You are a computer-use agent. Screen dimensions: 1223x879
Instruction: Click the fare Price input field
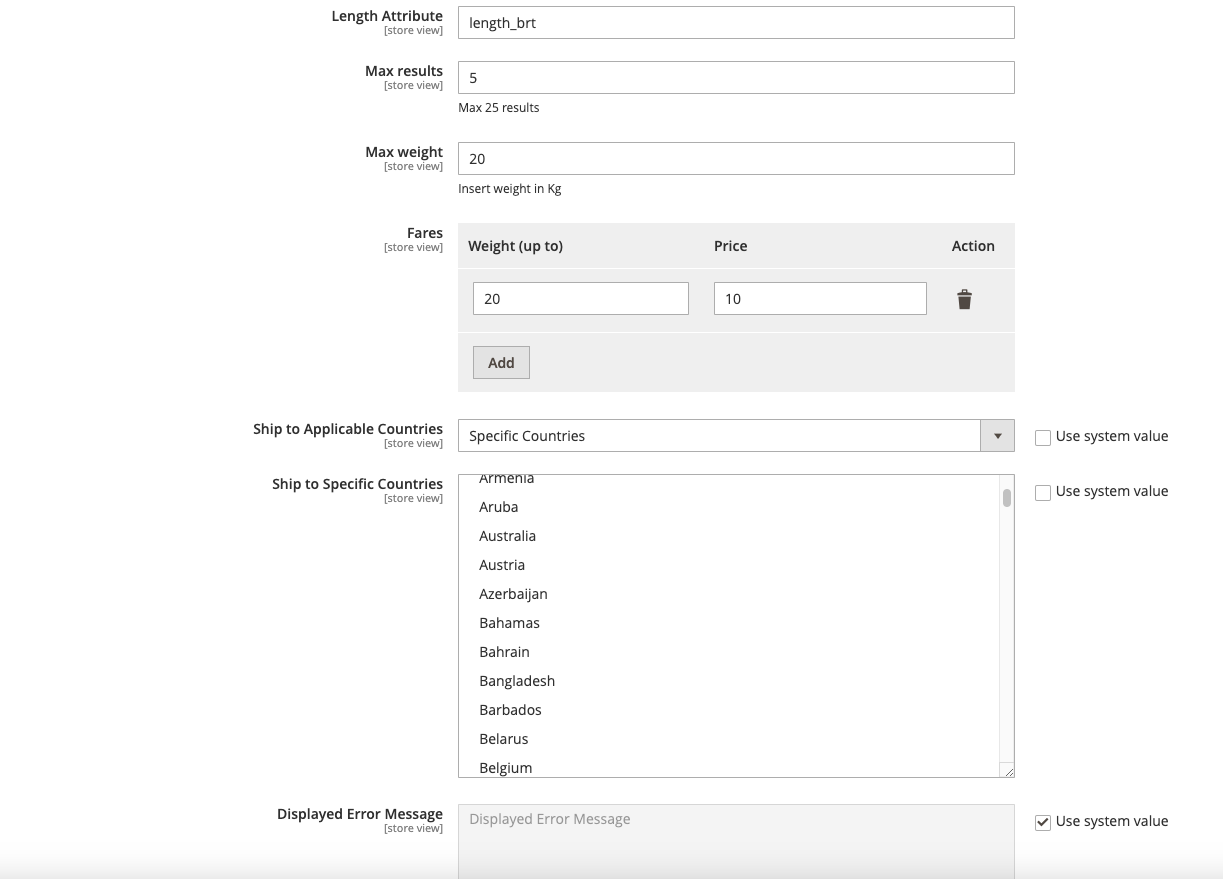(819, 299)
